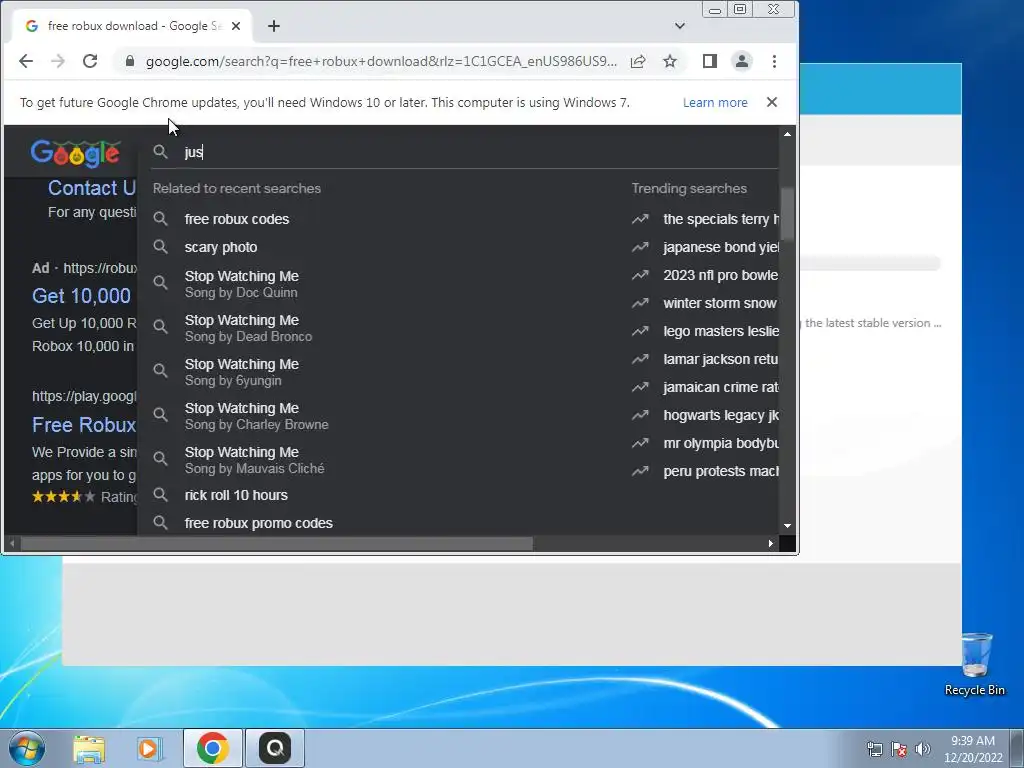Screen dimensions: 1024x768
Task: Open the Get 10,000 ad link
Action: click(82, 296)
